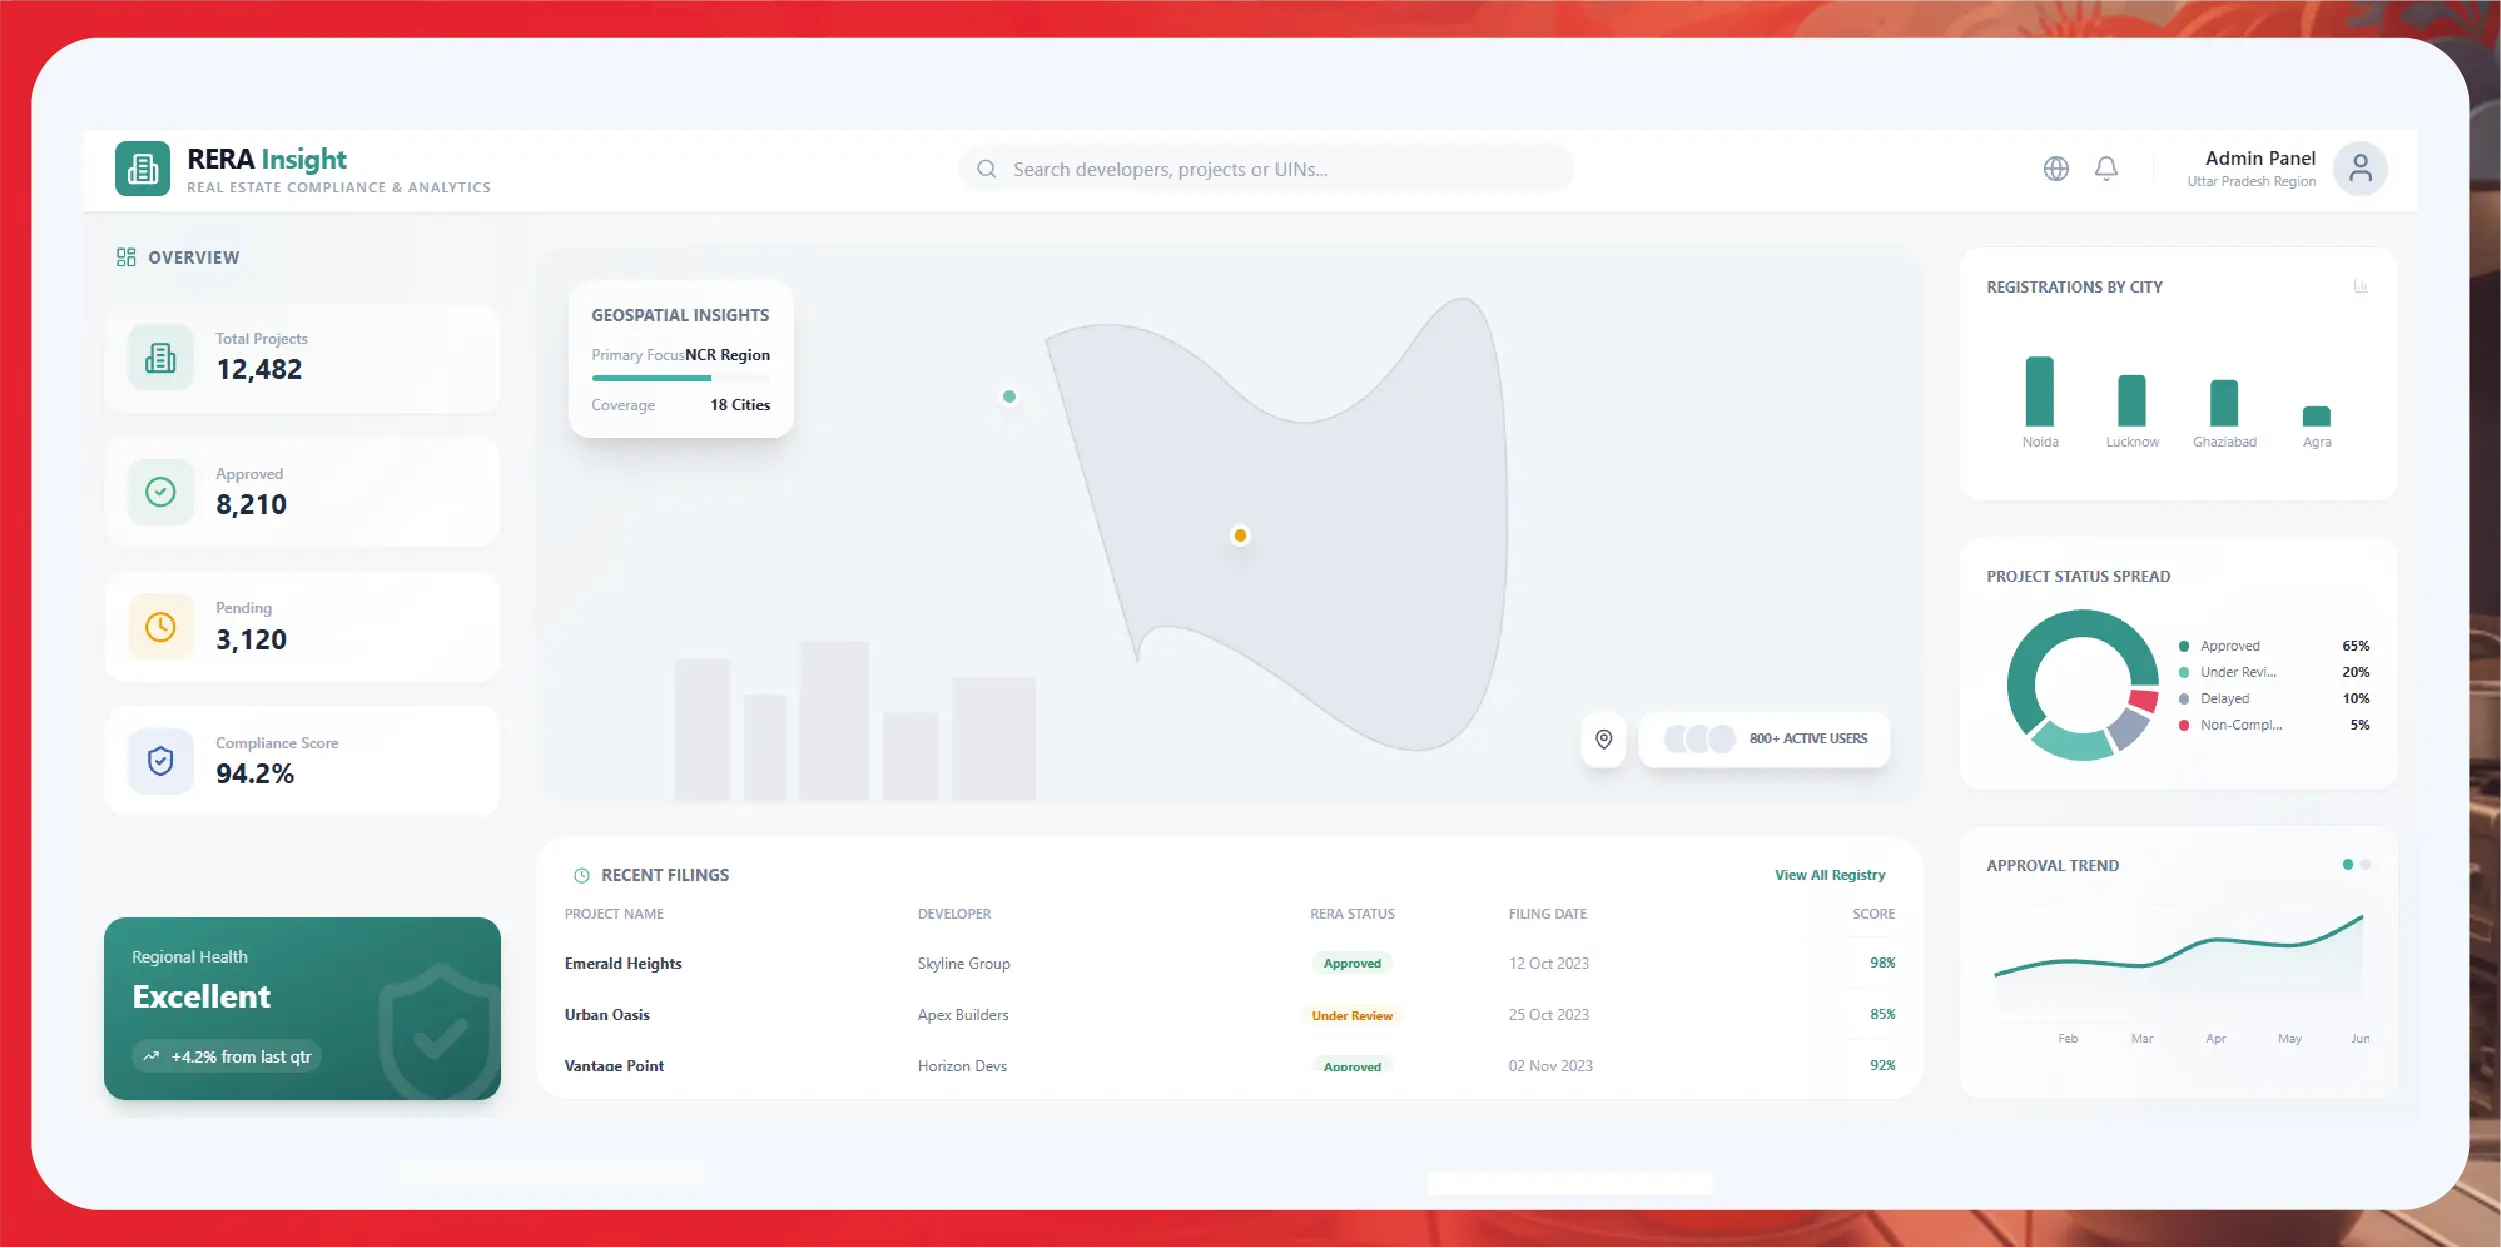Click the Approved checkmark icon

160,492
